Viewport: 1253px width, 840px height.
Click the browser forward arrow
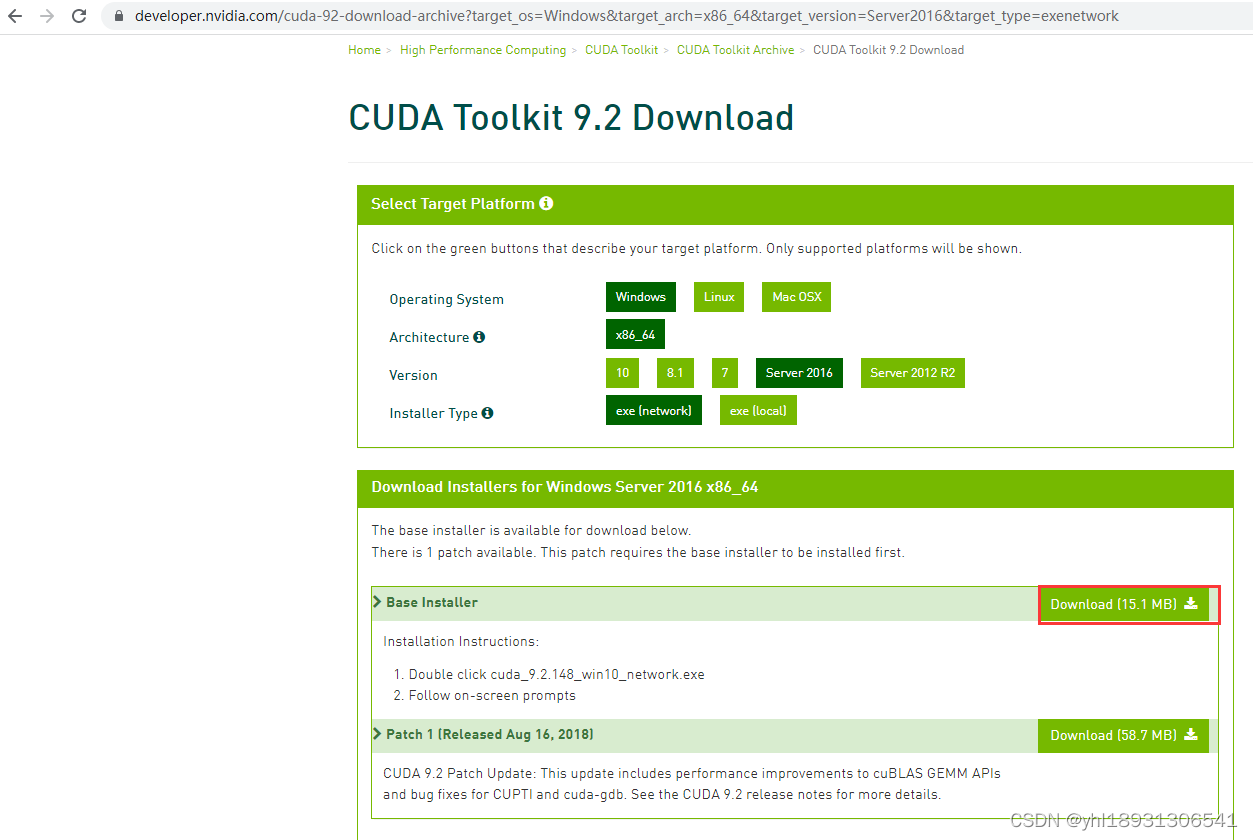click(46, 16)
